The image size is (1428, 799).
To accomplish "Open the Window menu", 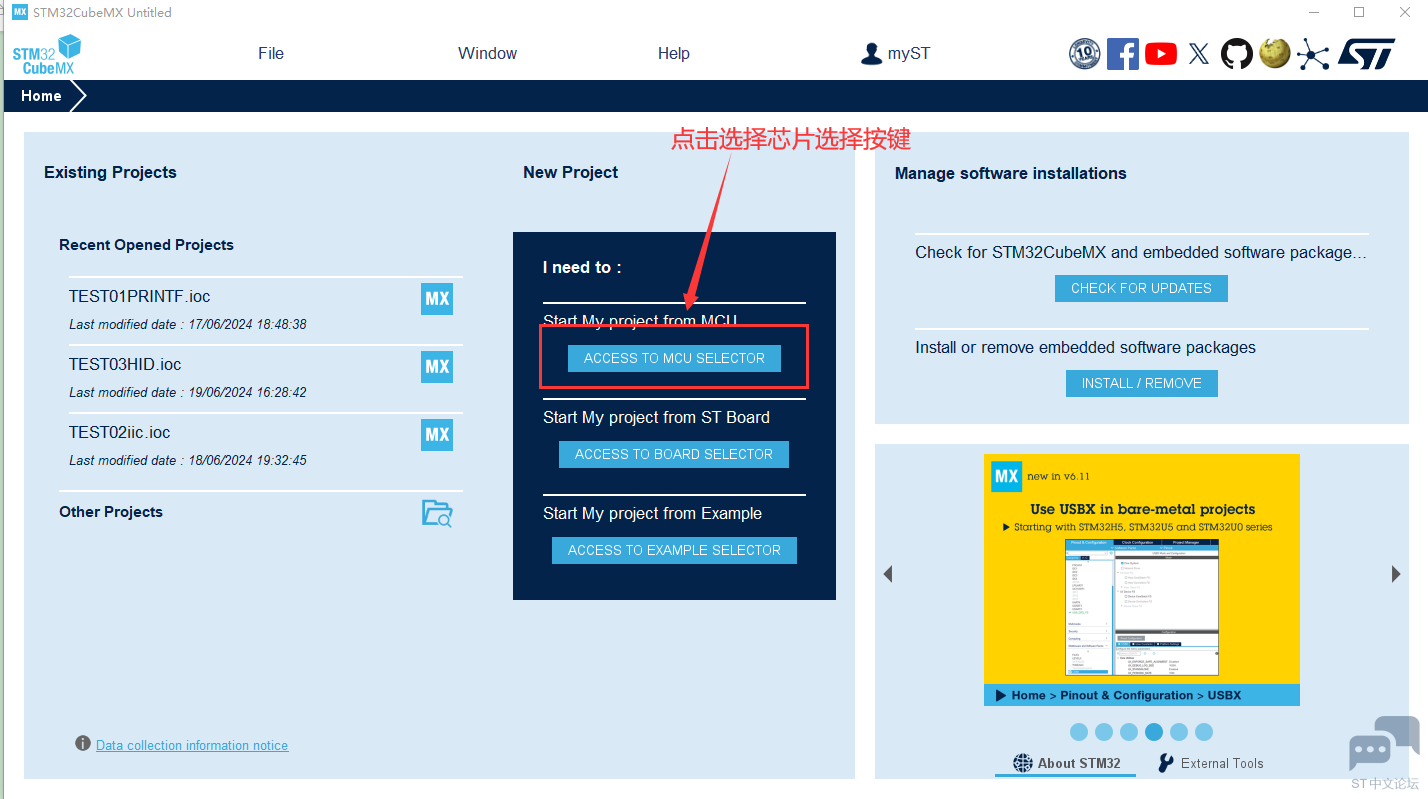I will (x=488, y=54).
